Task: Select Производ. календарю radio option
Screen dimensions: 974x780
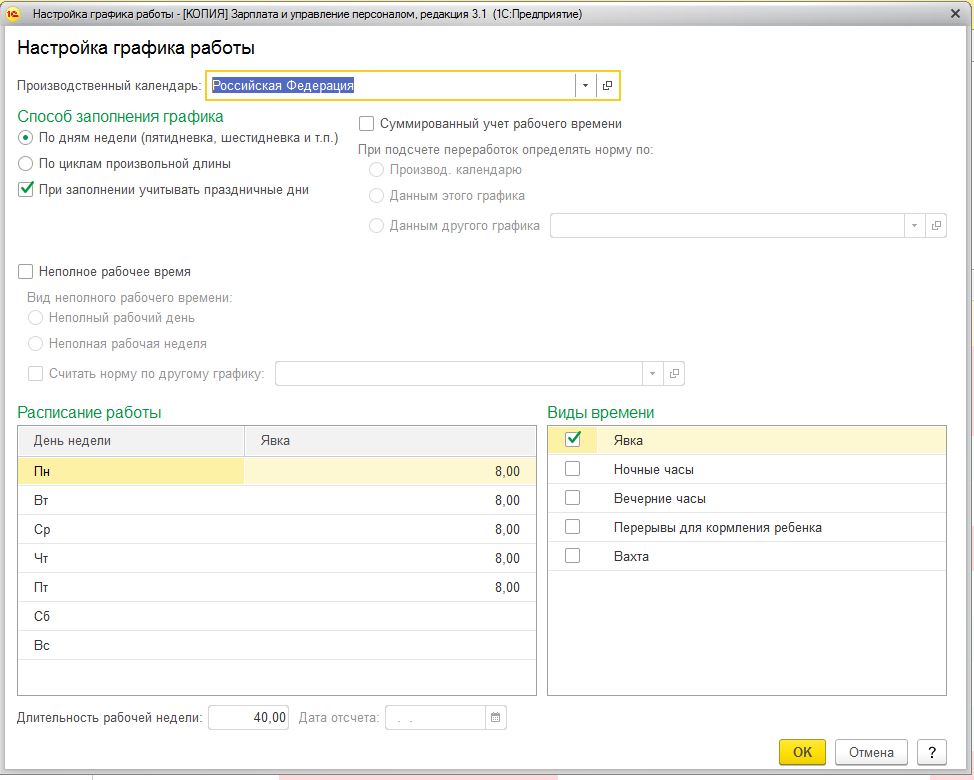Action: 376,170
